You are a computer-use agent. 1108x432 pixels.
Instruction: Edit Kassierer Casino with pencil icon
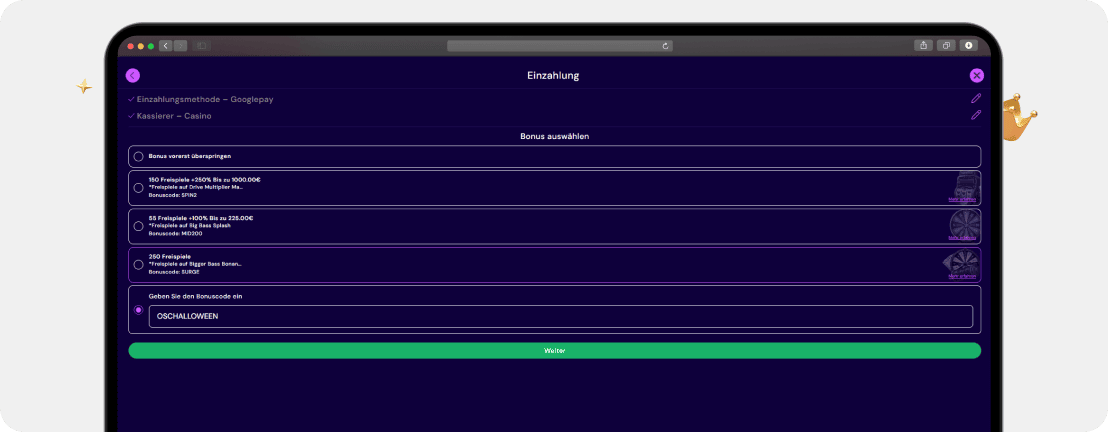pyautogui.click(x=976, y=115)
